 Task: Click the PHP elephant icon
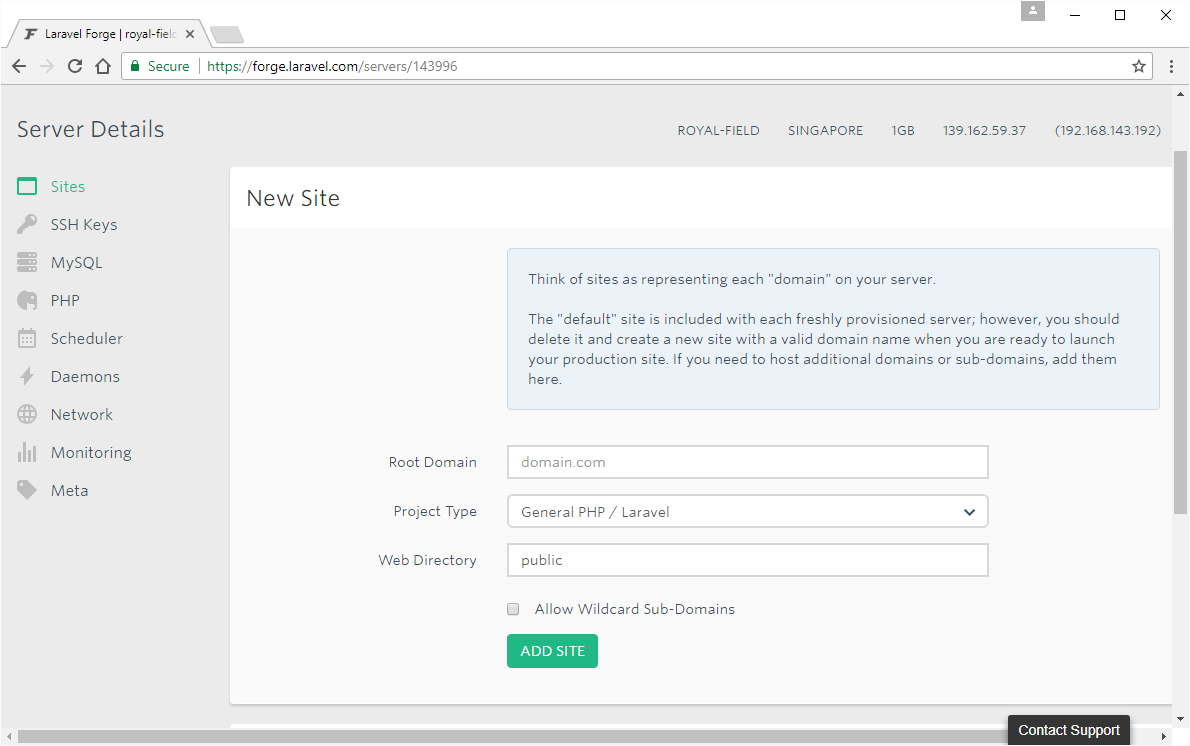click(27, 301)
